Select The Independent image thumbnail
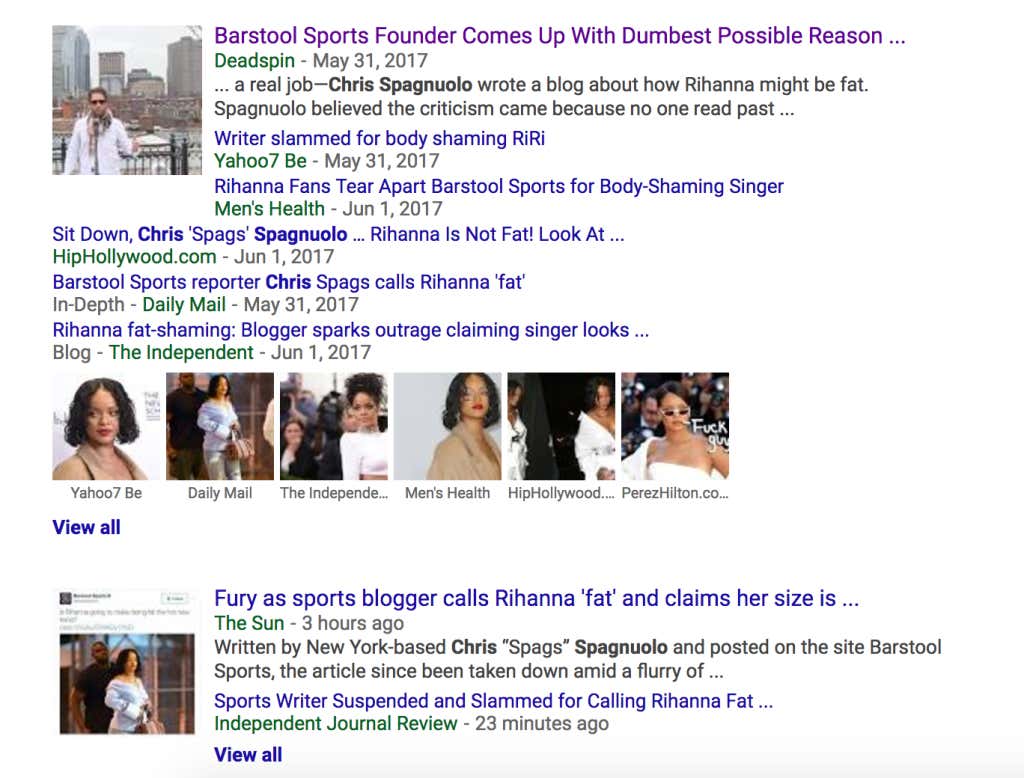 tap(334, 426)
